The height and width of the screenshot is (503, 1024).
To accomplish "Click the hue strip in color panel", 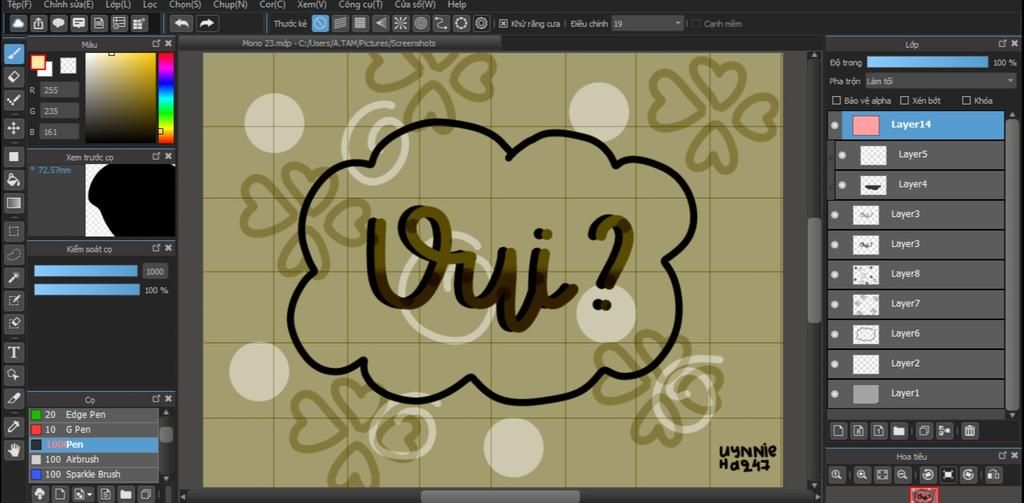I will tap(166, 97).
